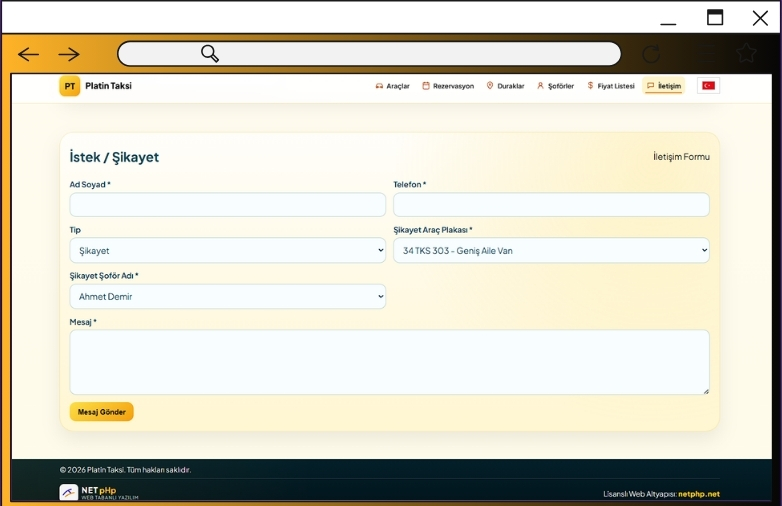This screenshot has height=506, width=782.
Task: Navigate to the Rezervasyon page
Action: [x=448, y=86]
